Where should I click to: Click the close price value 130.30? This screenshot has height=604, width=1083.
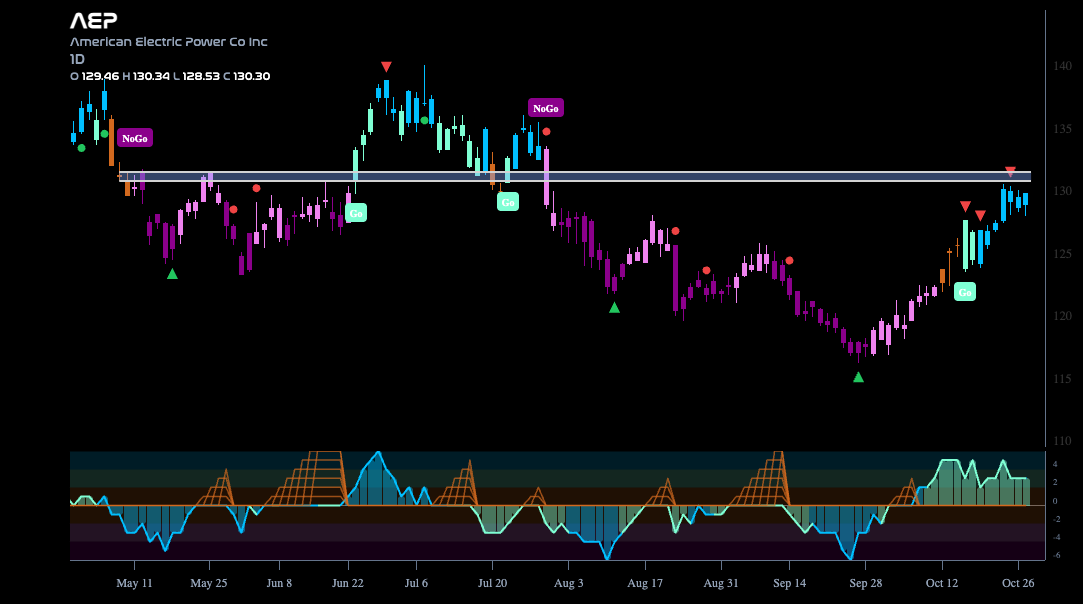point(251,76)
